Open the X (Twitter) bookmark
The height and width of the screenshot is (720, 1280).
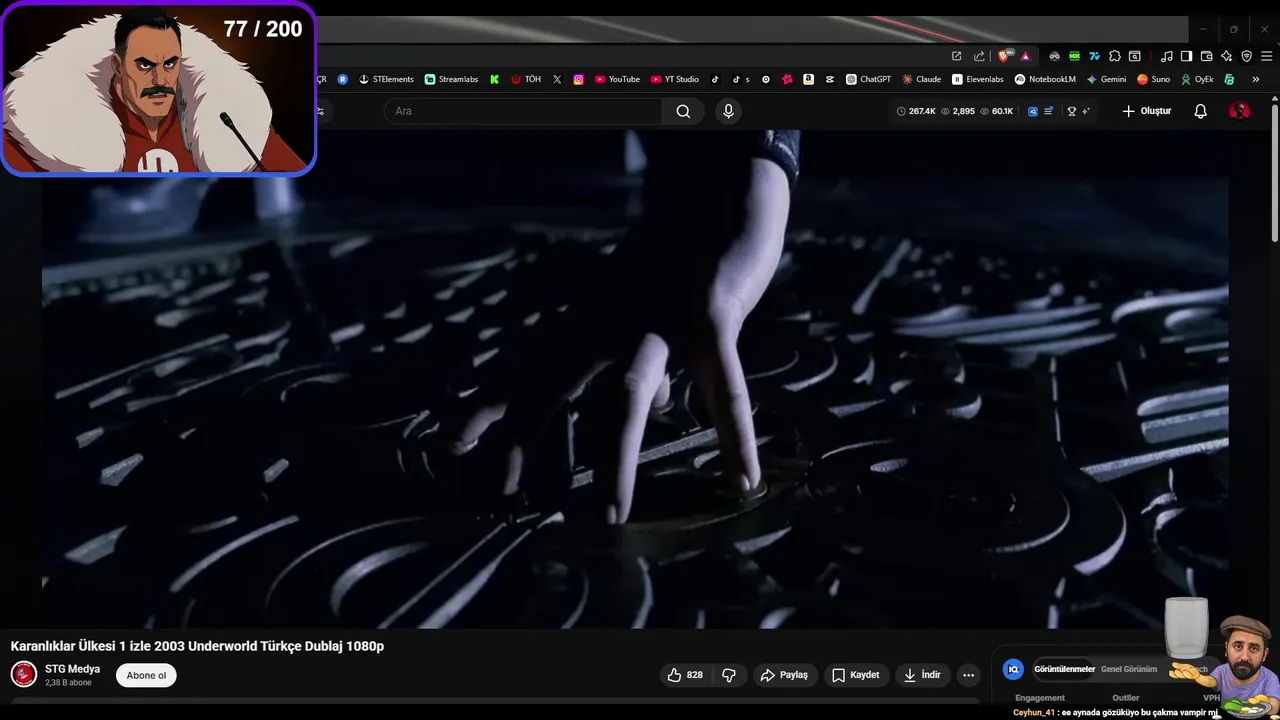pos(557,79)
